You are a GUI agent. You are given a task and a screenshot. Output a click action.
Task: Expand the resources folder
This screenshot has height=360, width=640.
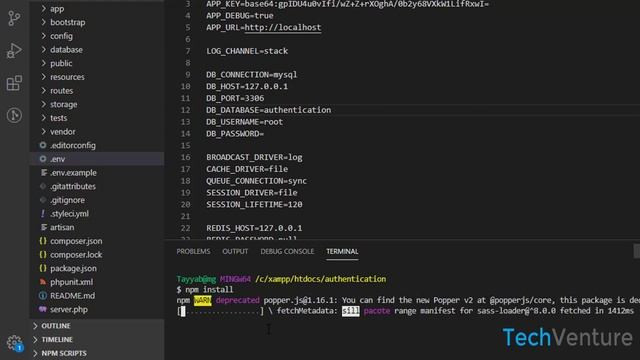(44, 77)
